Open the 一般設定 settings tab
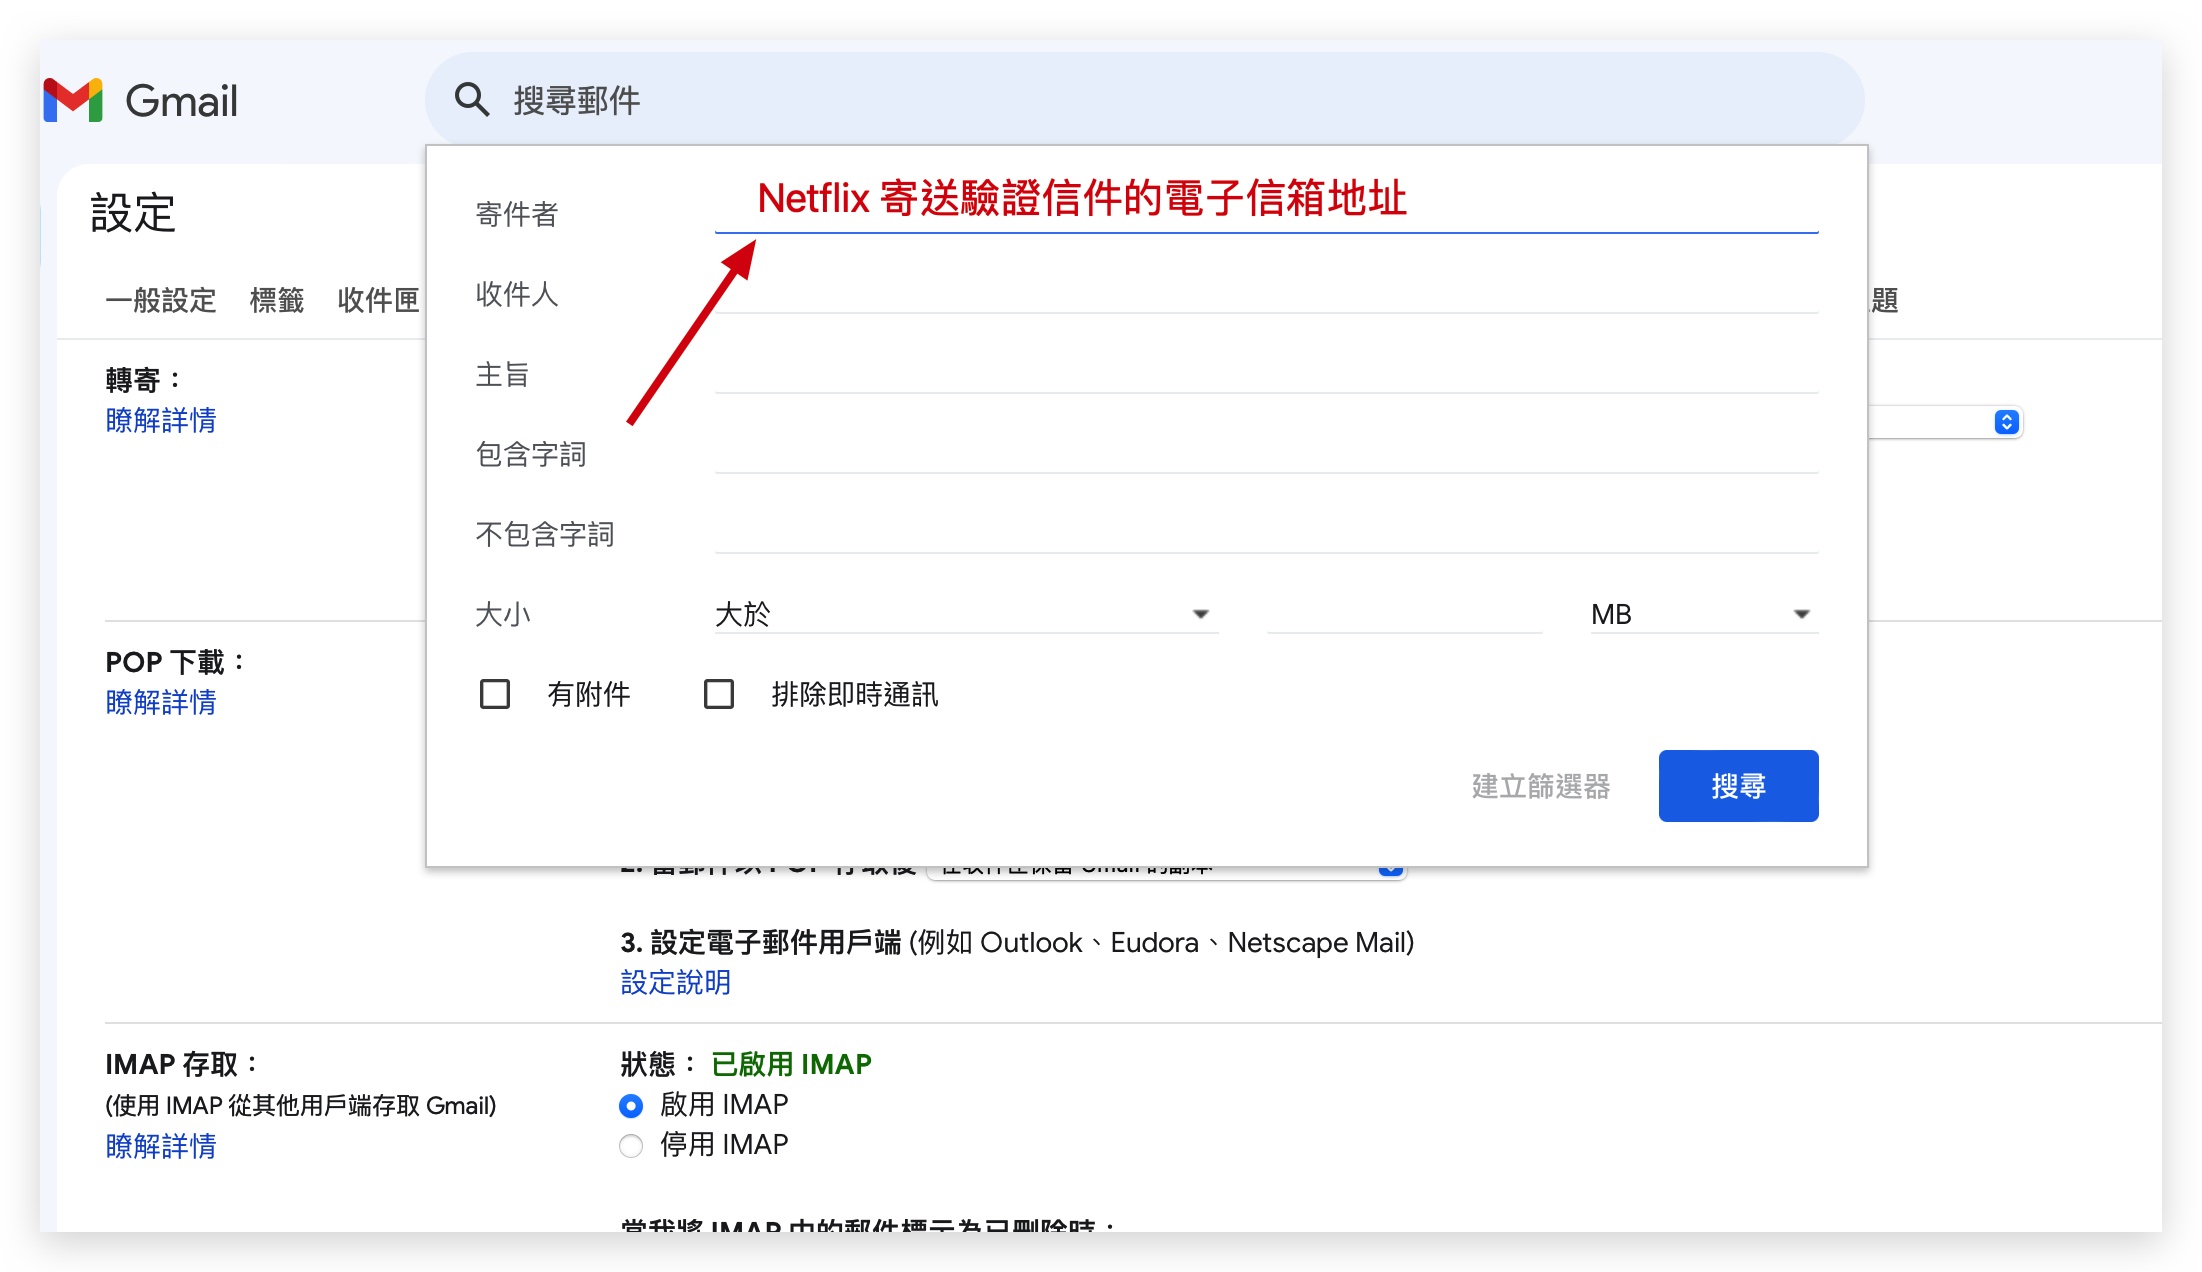This screenshot has height=1272, width=2202. tap(161, 300)
